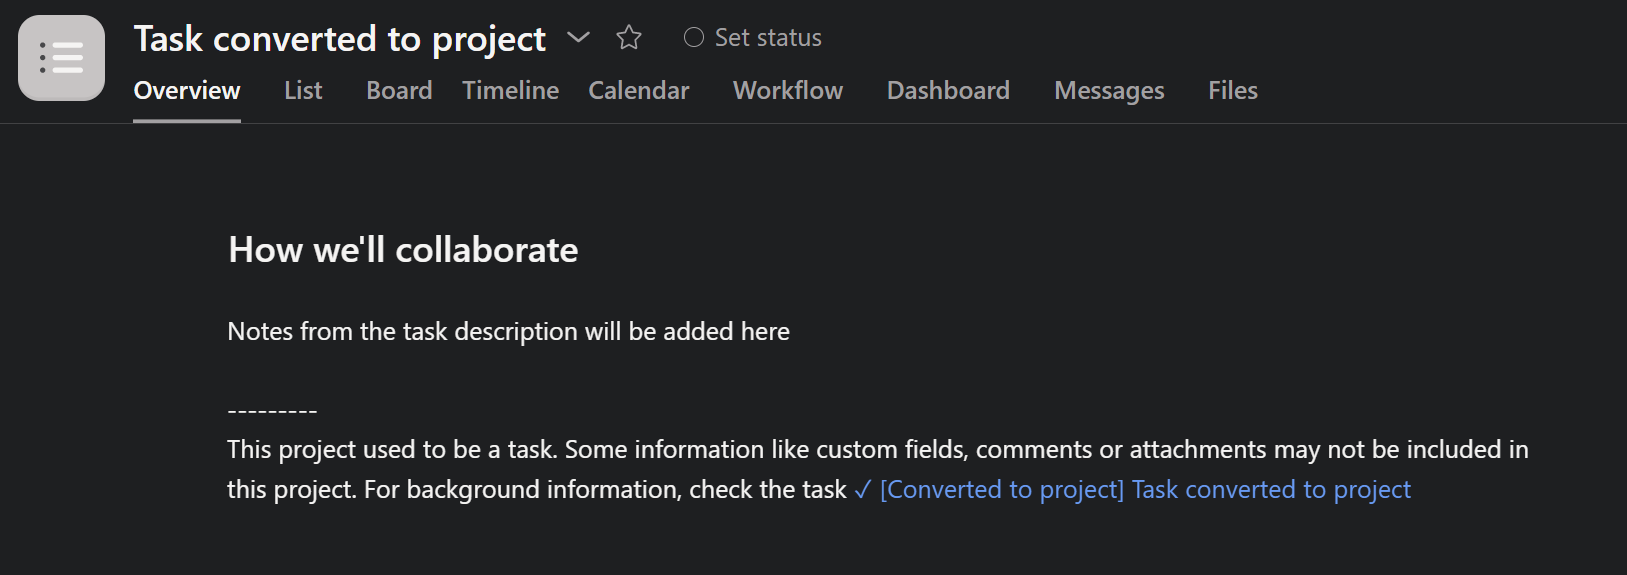Open the Files tab
The image size is (1627, 575).
point(1233,90)
